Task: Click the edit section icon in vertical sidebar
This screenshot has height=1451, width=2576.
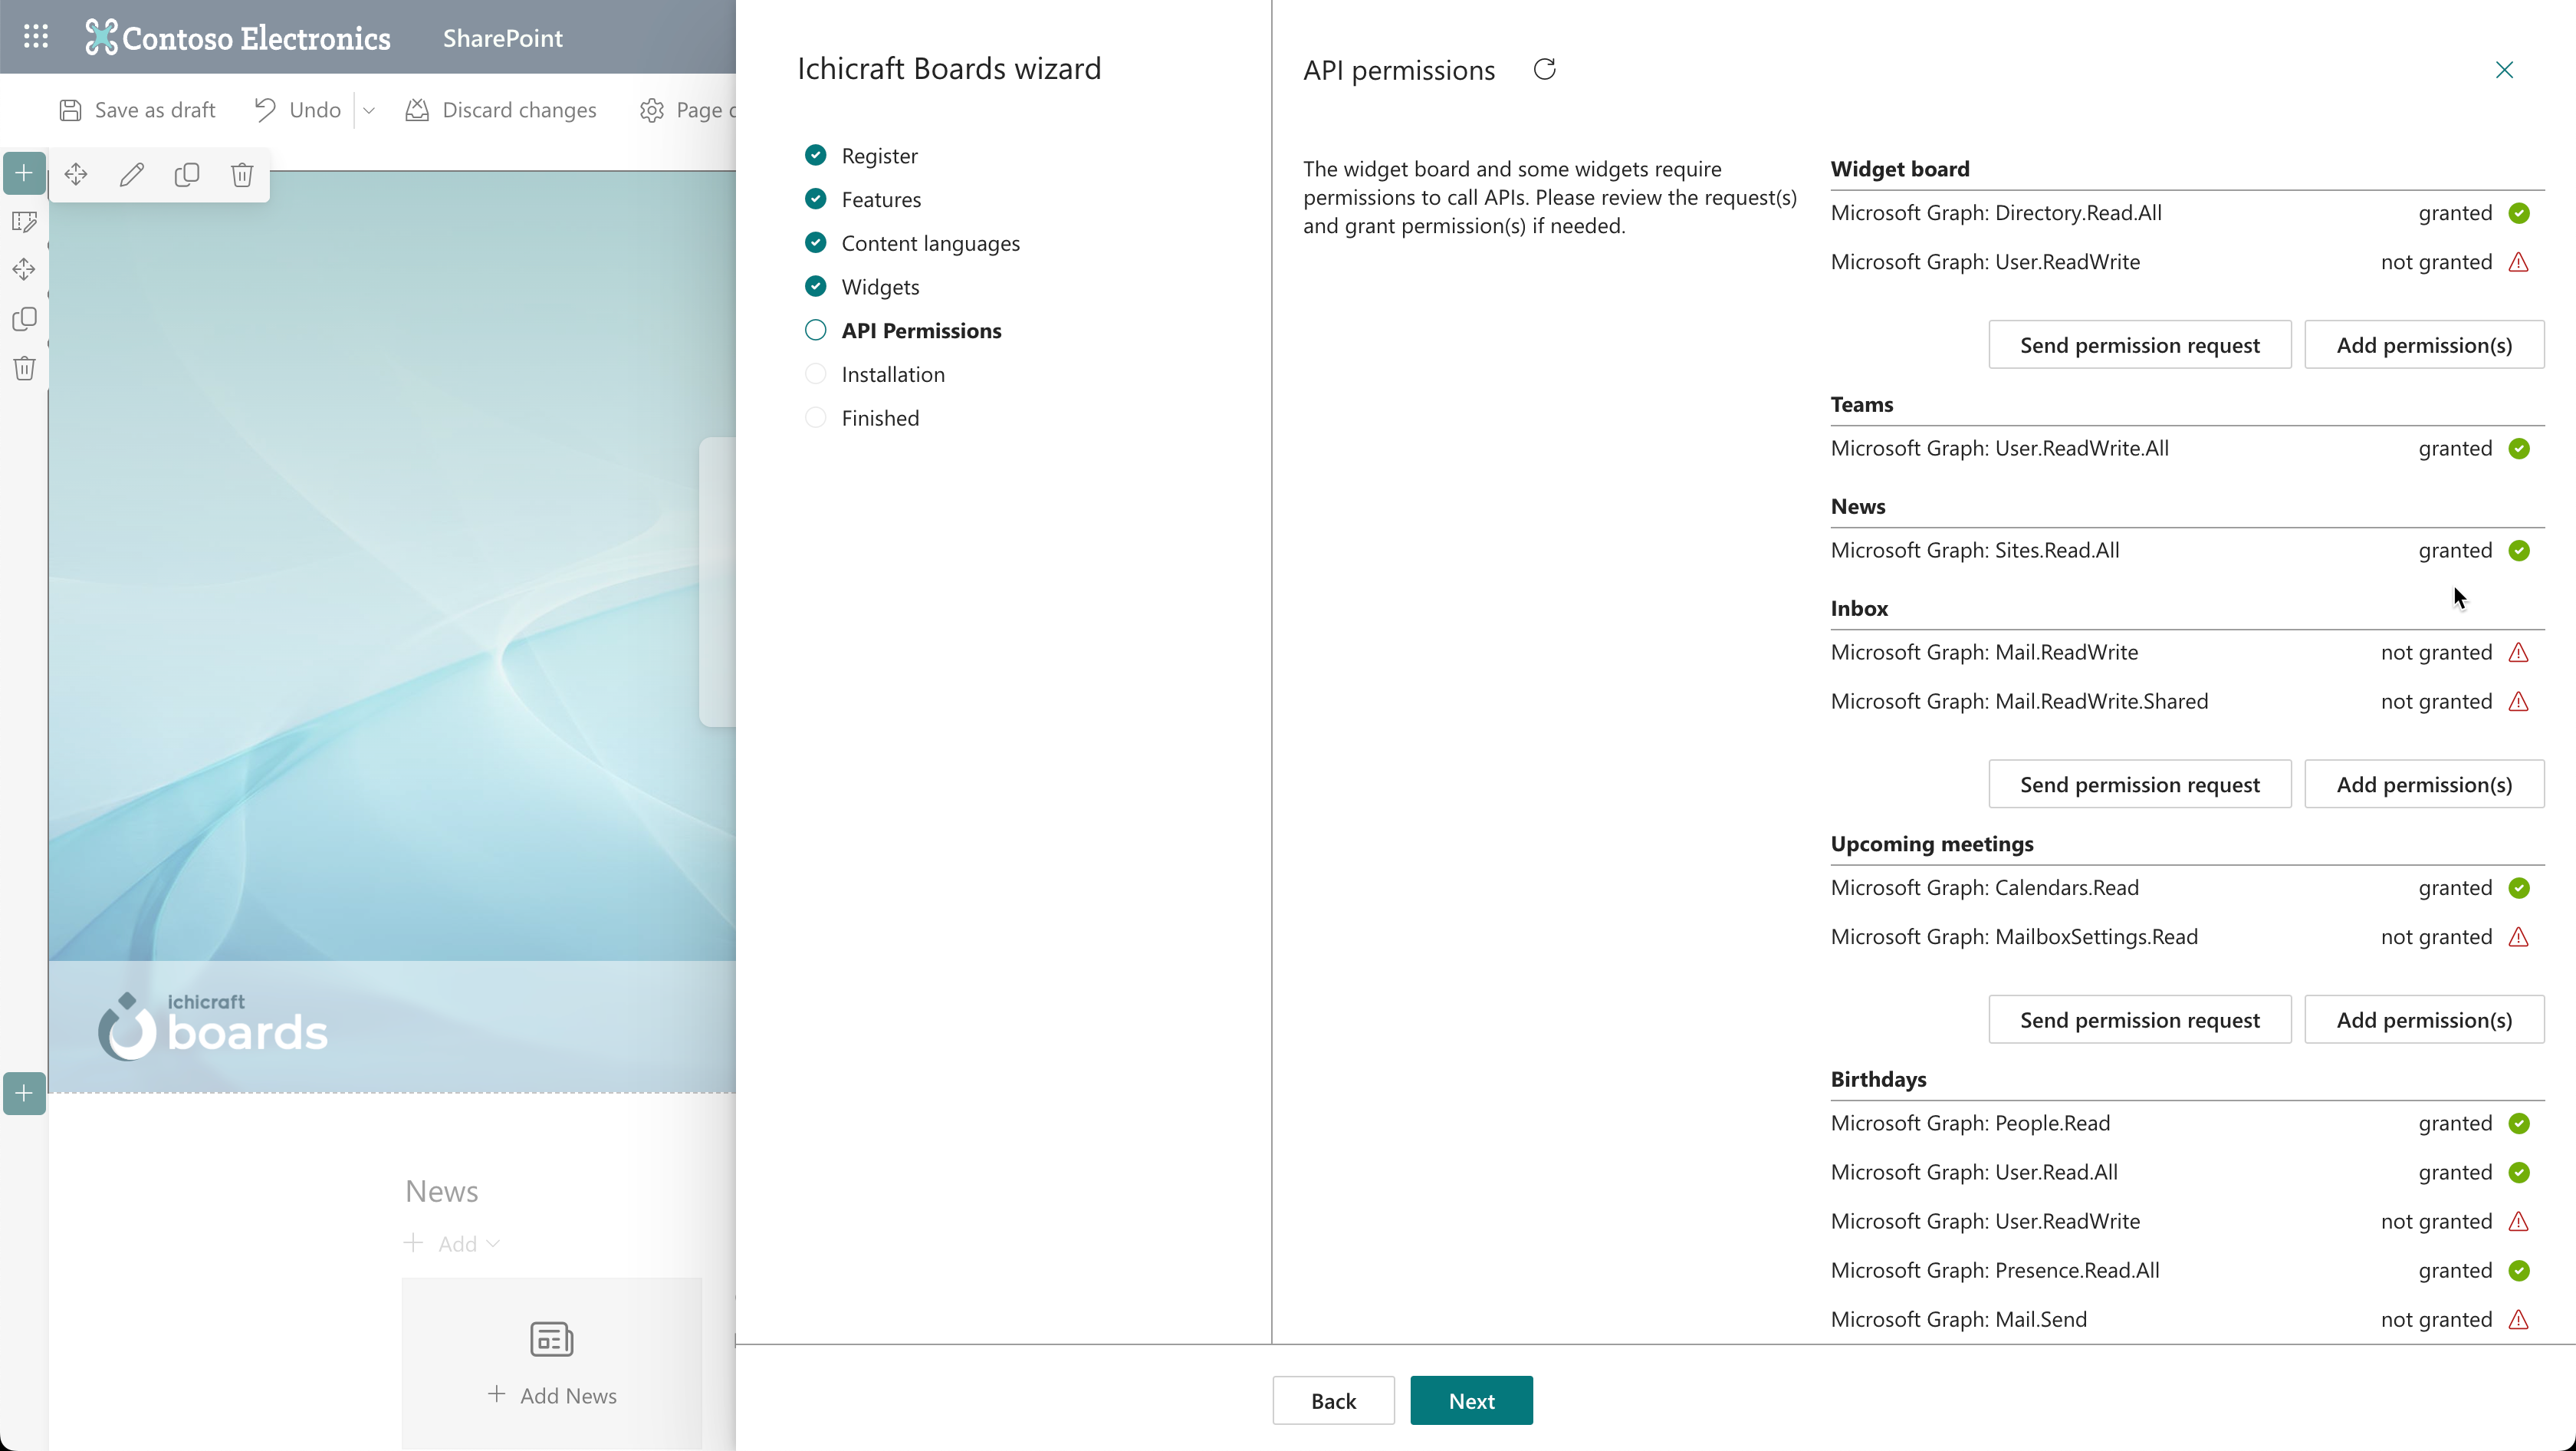Action: 24,221
